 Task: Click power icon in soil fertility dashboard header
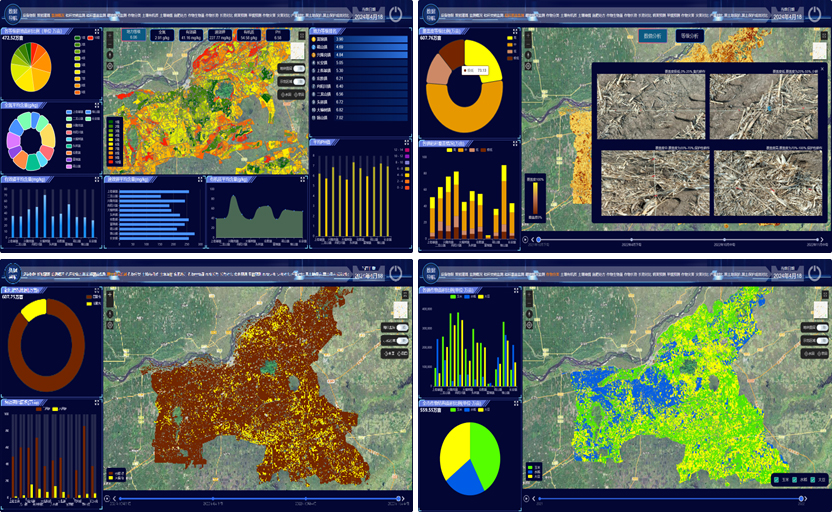pos(396,14)
